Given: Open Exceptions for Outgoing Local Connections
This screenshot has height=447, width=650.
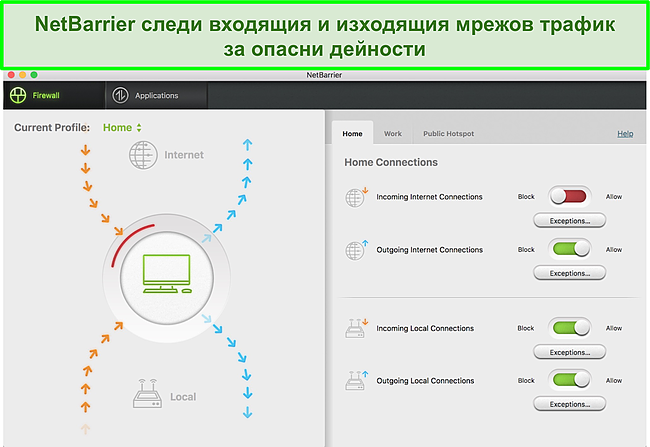Looking at the screenshot, I should coord(570,404).
